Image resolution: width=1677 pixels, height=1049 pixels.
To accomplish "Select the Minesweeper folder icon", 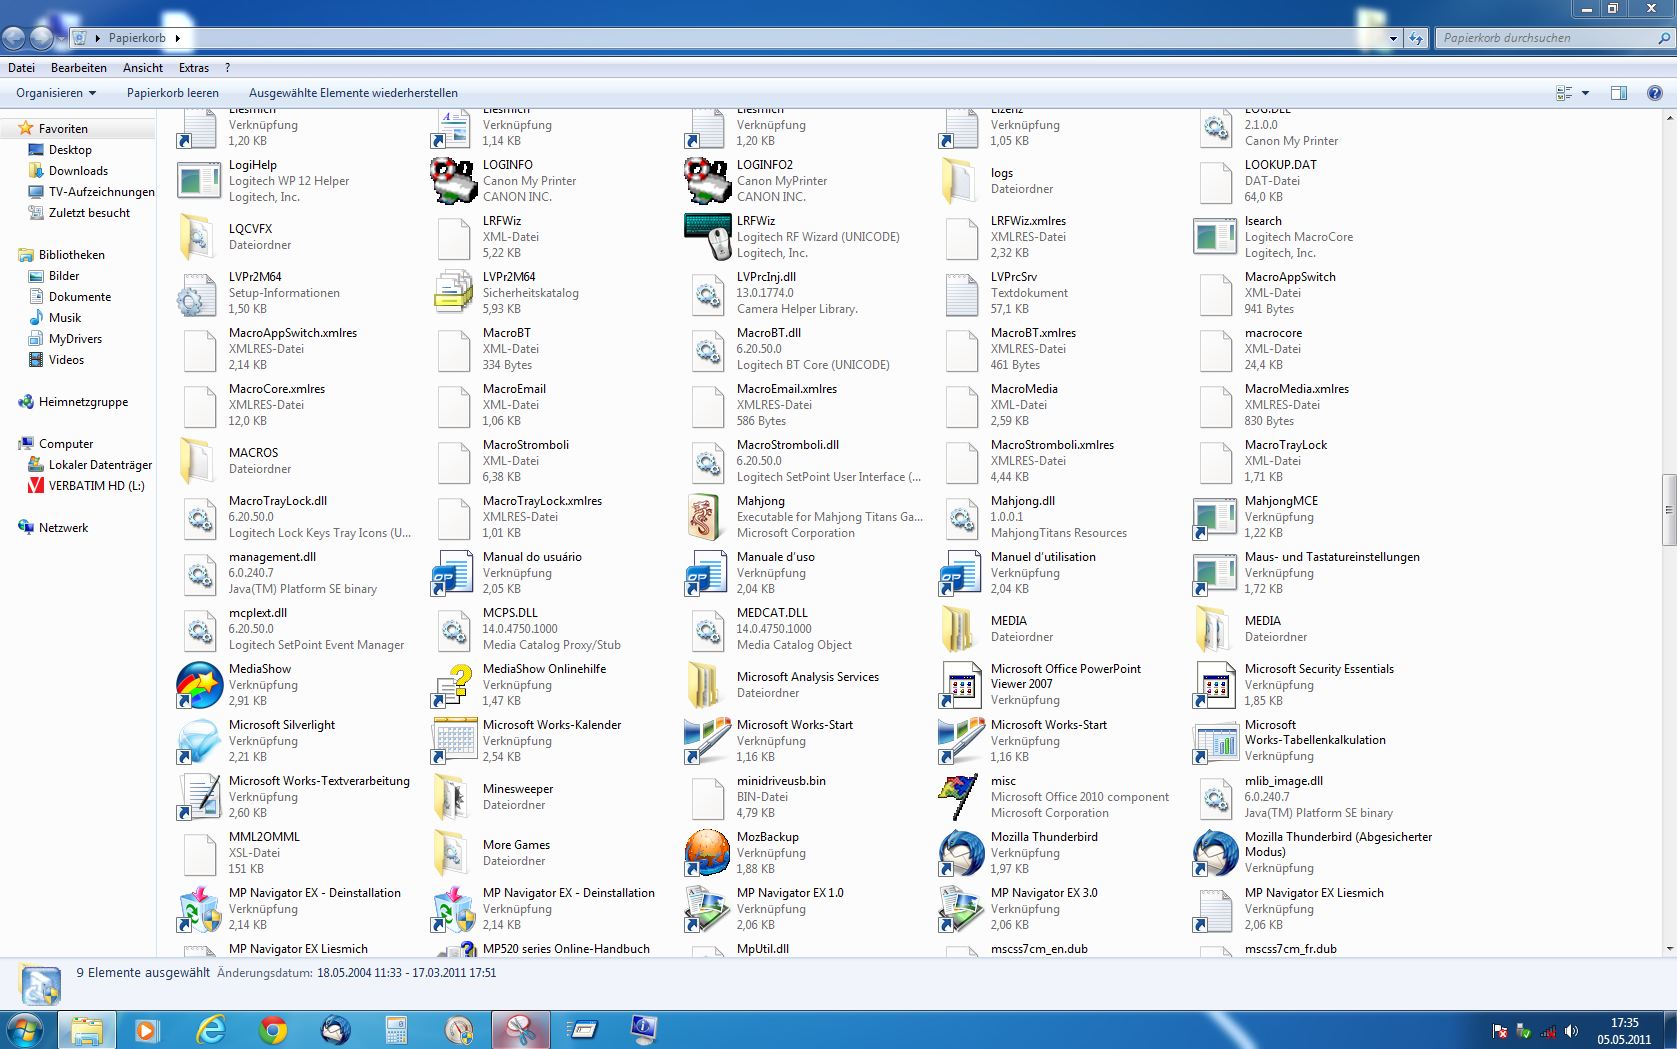I will 451,797.
